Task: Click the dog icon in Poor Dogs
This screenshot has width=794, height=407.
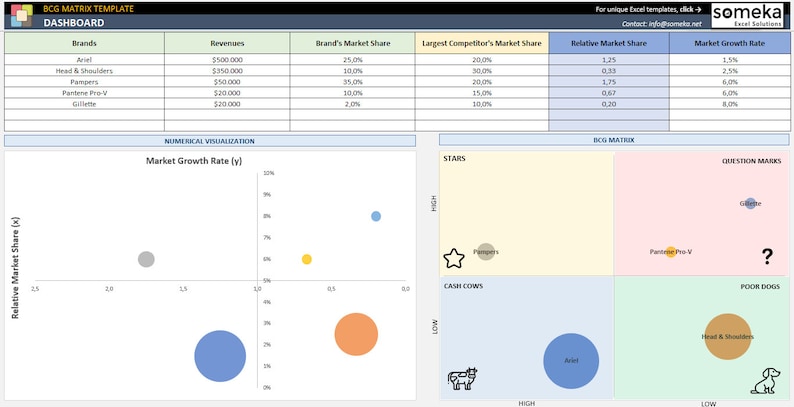Action: (x=765, y=381)
